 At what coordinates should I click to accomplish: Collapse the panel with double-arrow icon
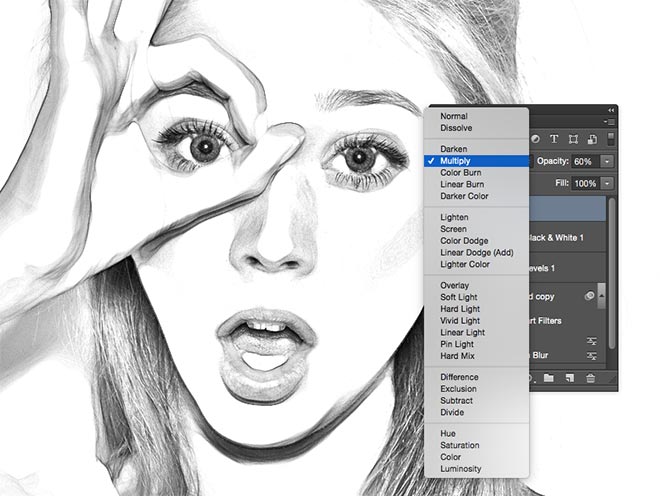(611, 109)
